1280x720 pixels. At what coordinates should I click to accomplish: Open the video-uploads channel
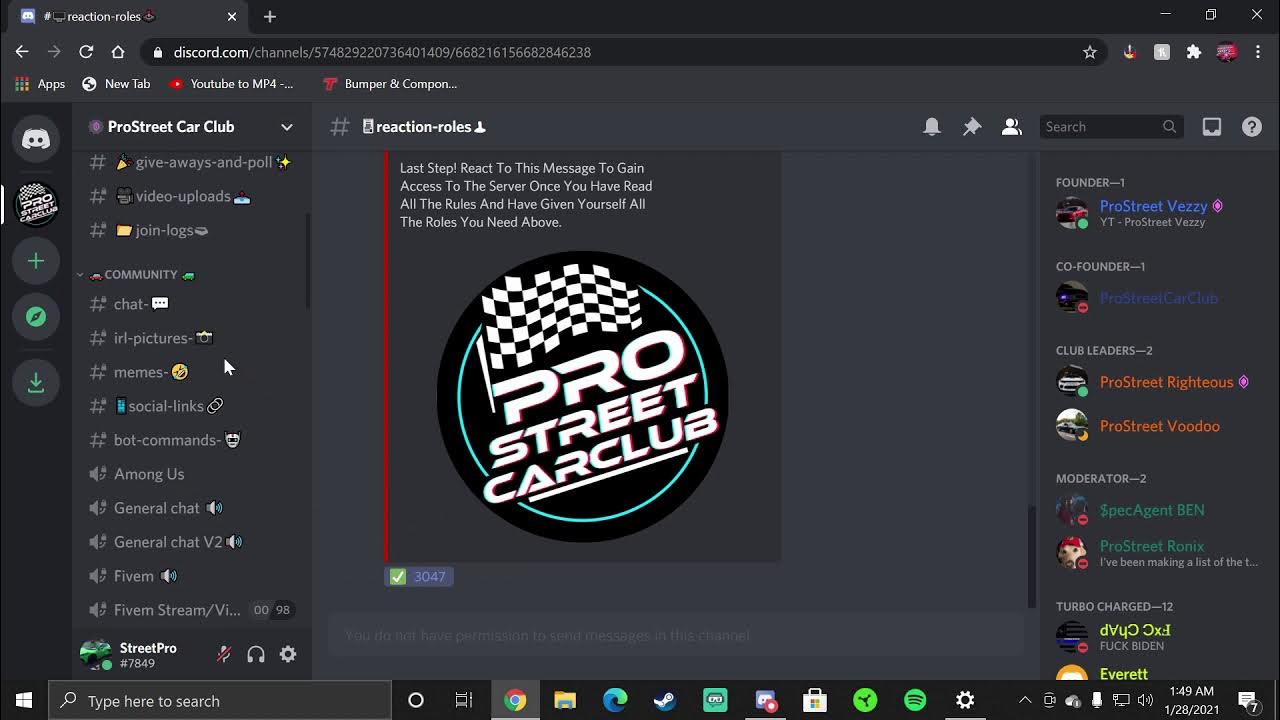click(x=191, y=196)
